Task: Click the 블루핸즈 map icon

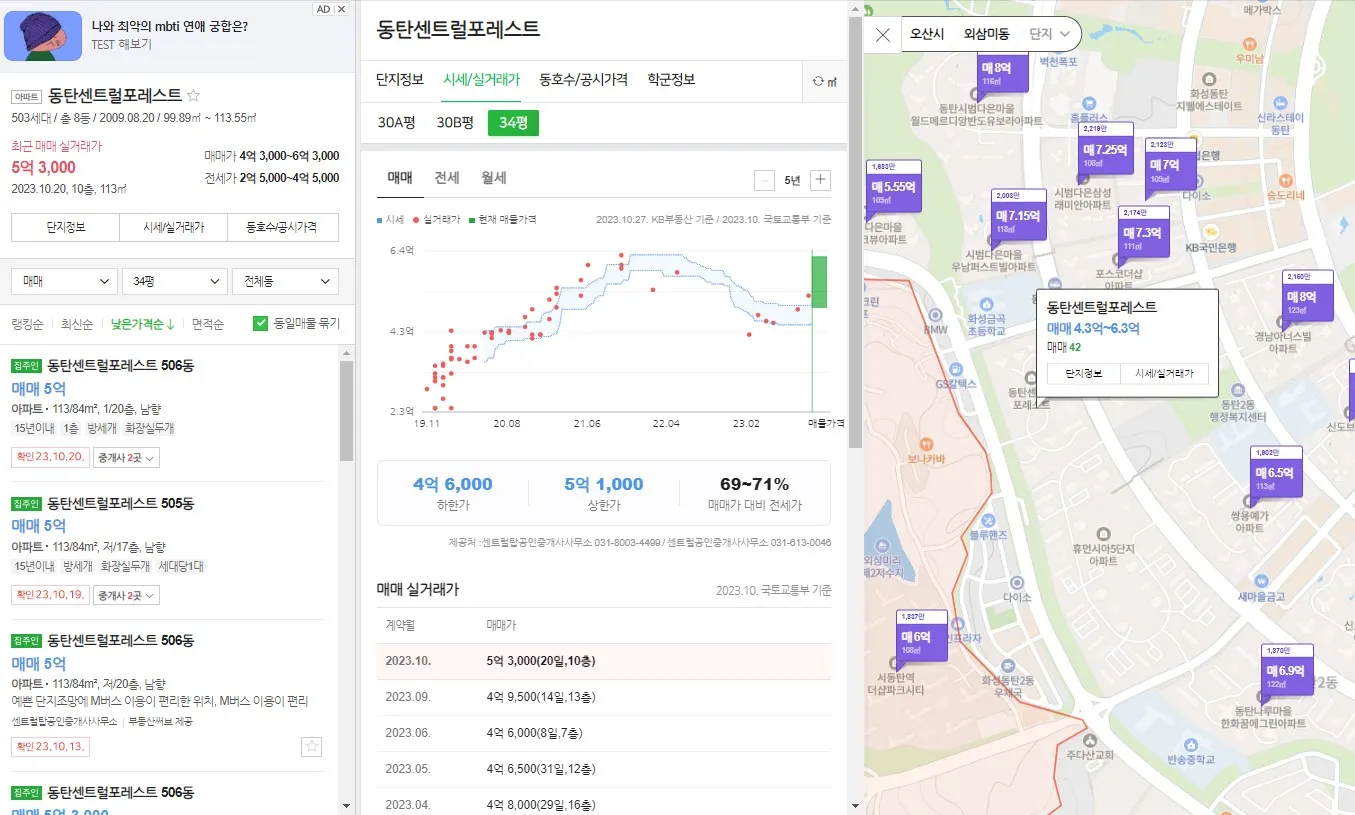Action: click(x=988, y=520)
